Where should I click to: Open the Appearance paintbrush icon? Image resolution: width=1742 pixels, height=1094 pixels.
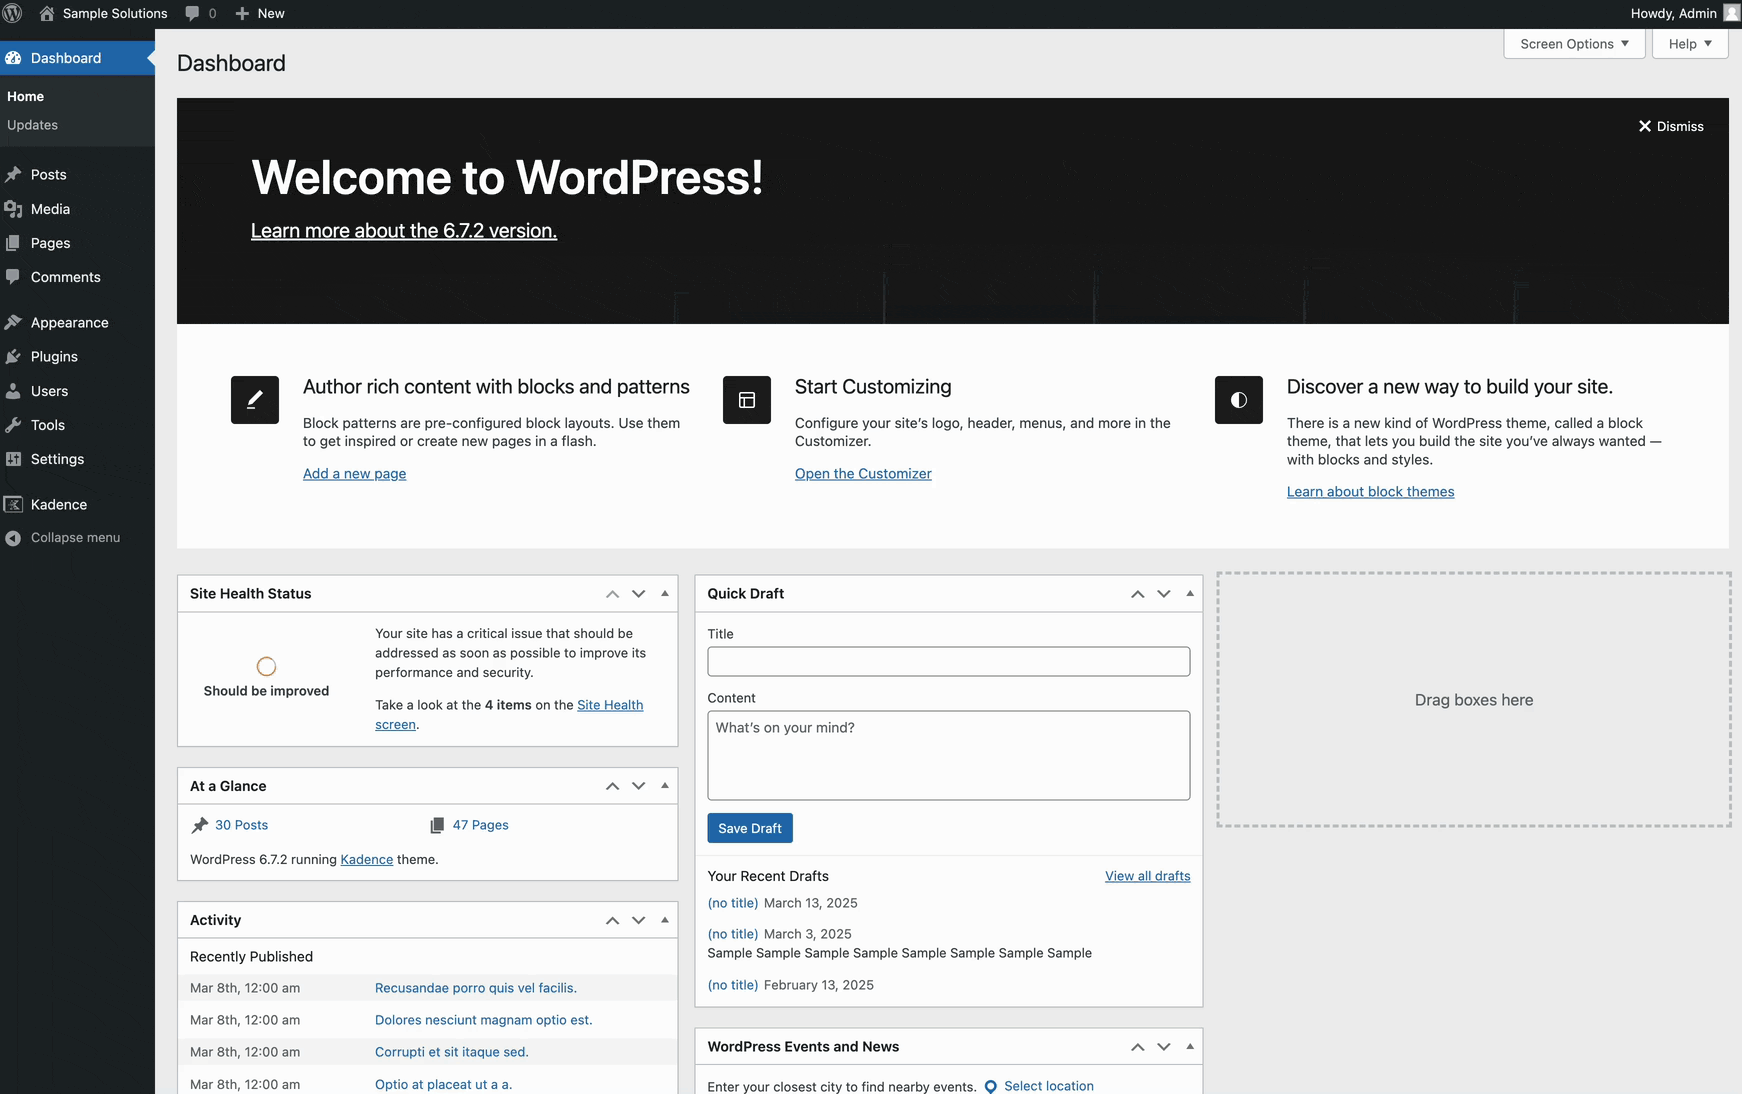tap(13, 322)
